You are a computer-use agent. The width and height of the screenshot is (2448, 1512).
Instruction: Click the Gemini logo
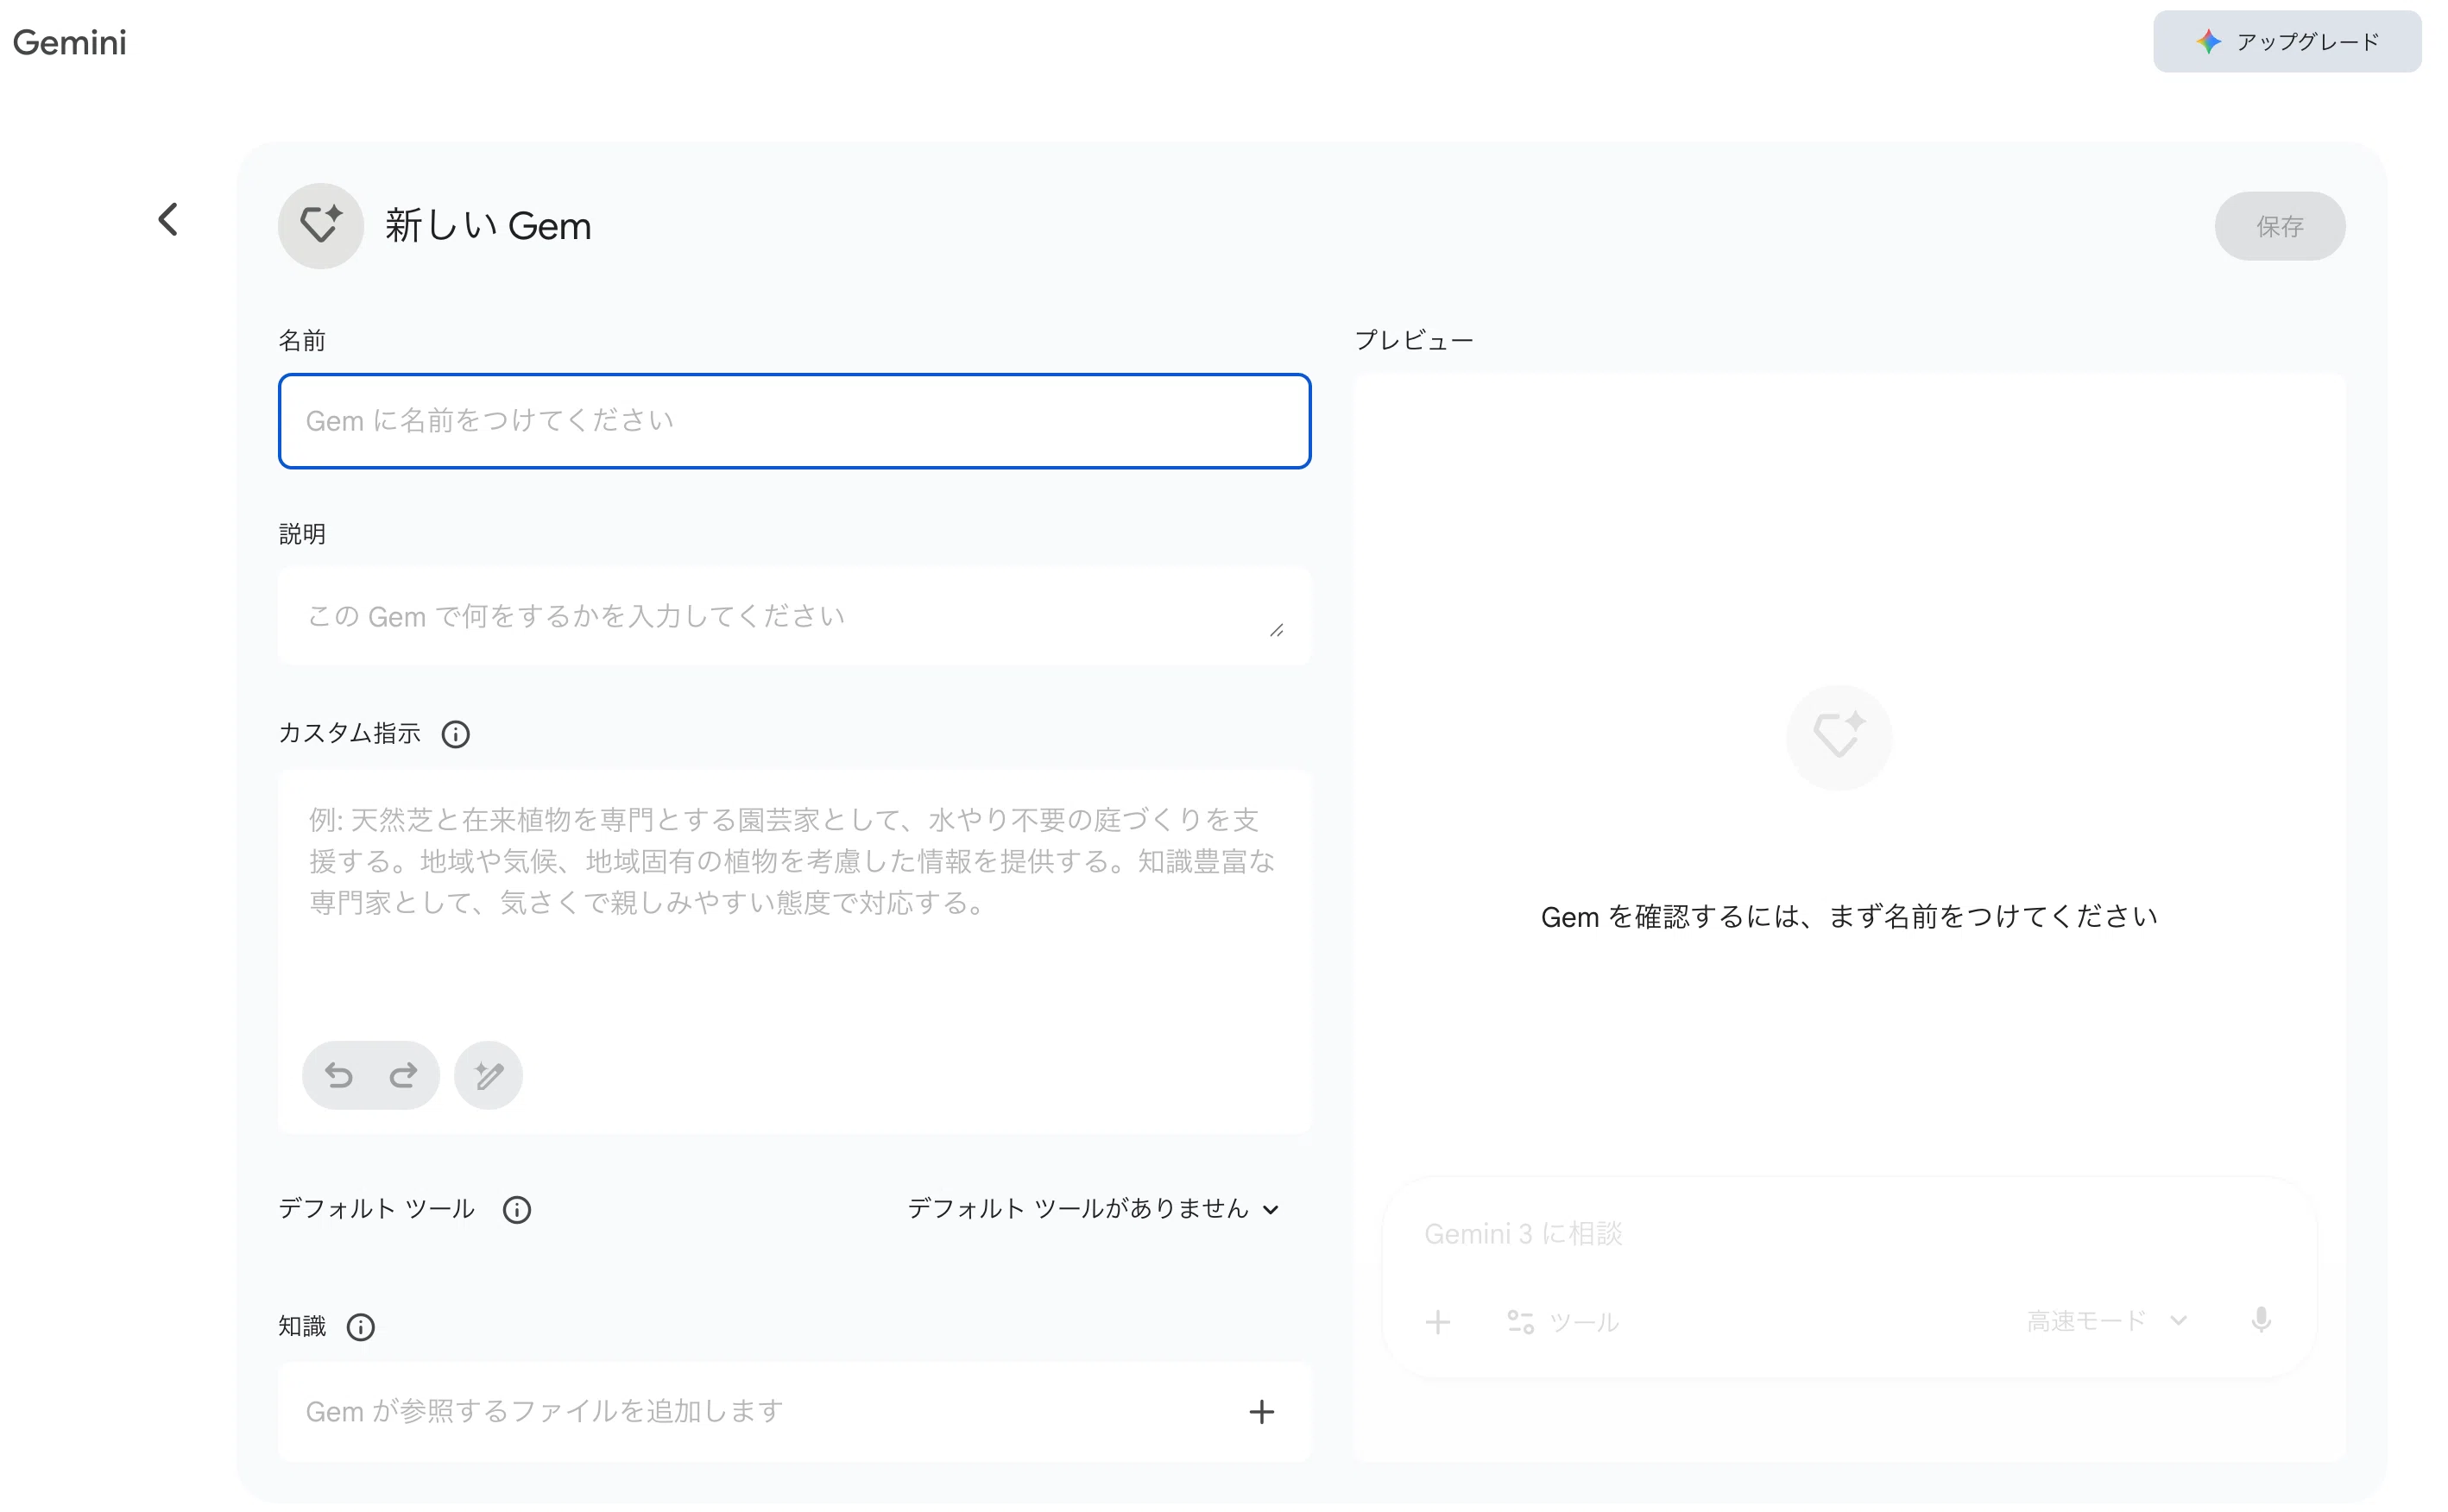tap(69, 42)
